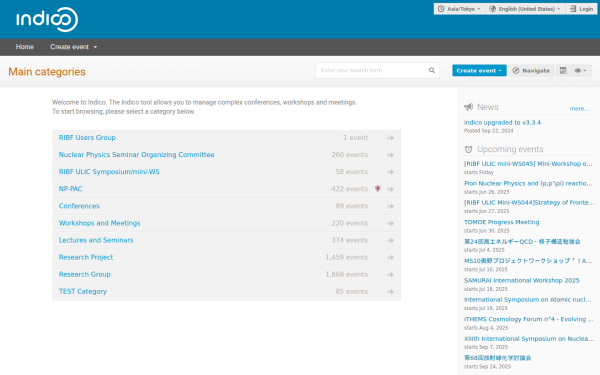Open the TEST Category link

[83, 292]
